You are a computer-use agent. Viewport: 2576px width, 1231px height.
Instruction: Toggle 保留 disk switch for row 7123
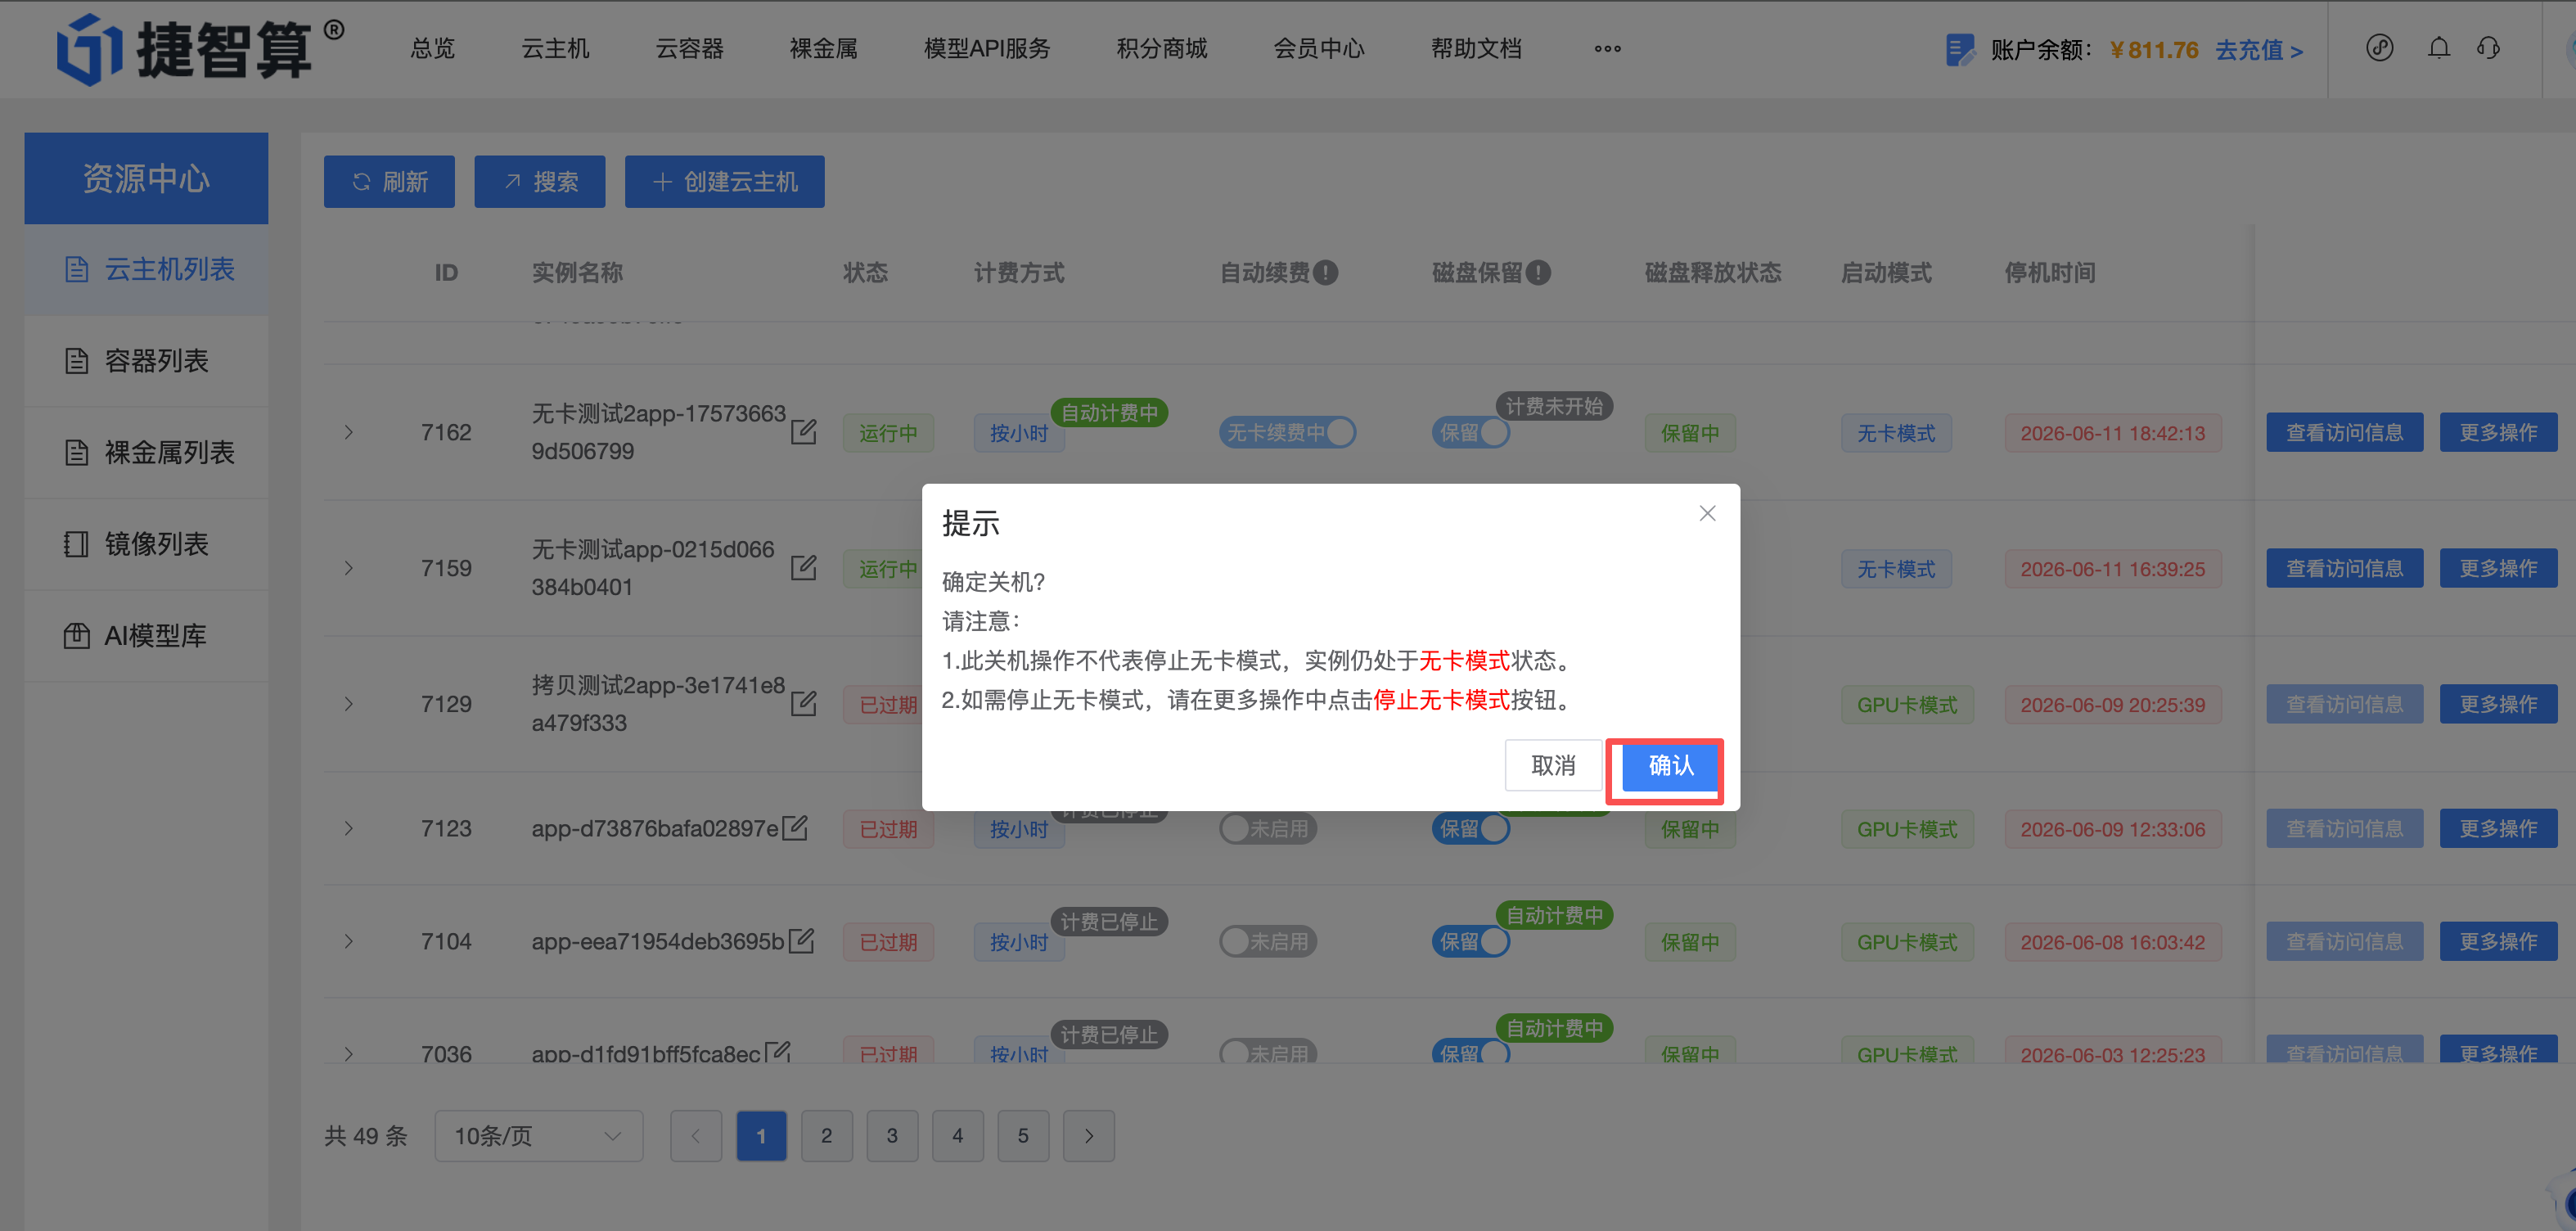[x=1471, y=829]
